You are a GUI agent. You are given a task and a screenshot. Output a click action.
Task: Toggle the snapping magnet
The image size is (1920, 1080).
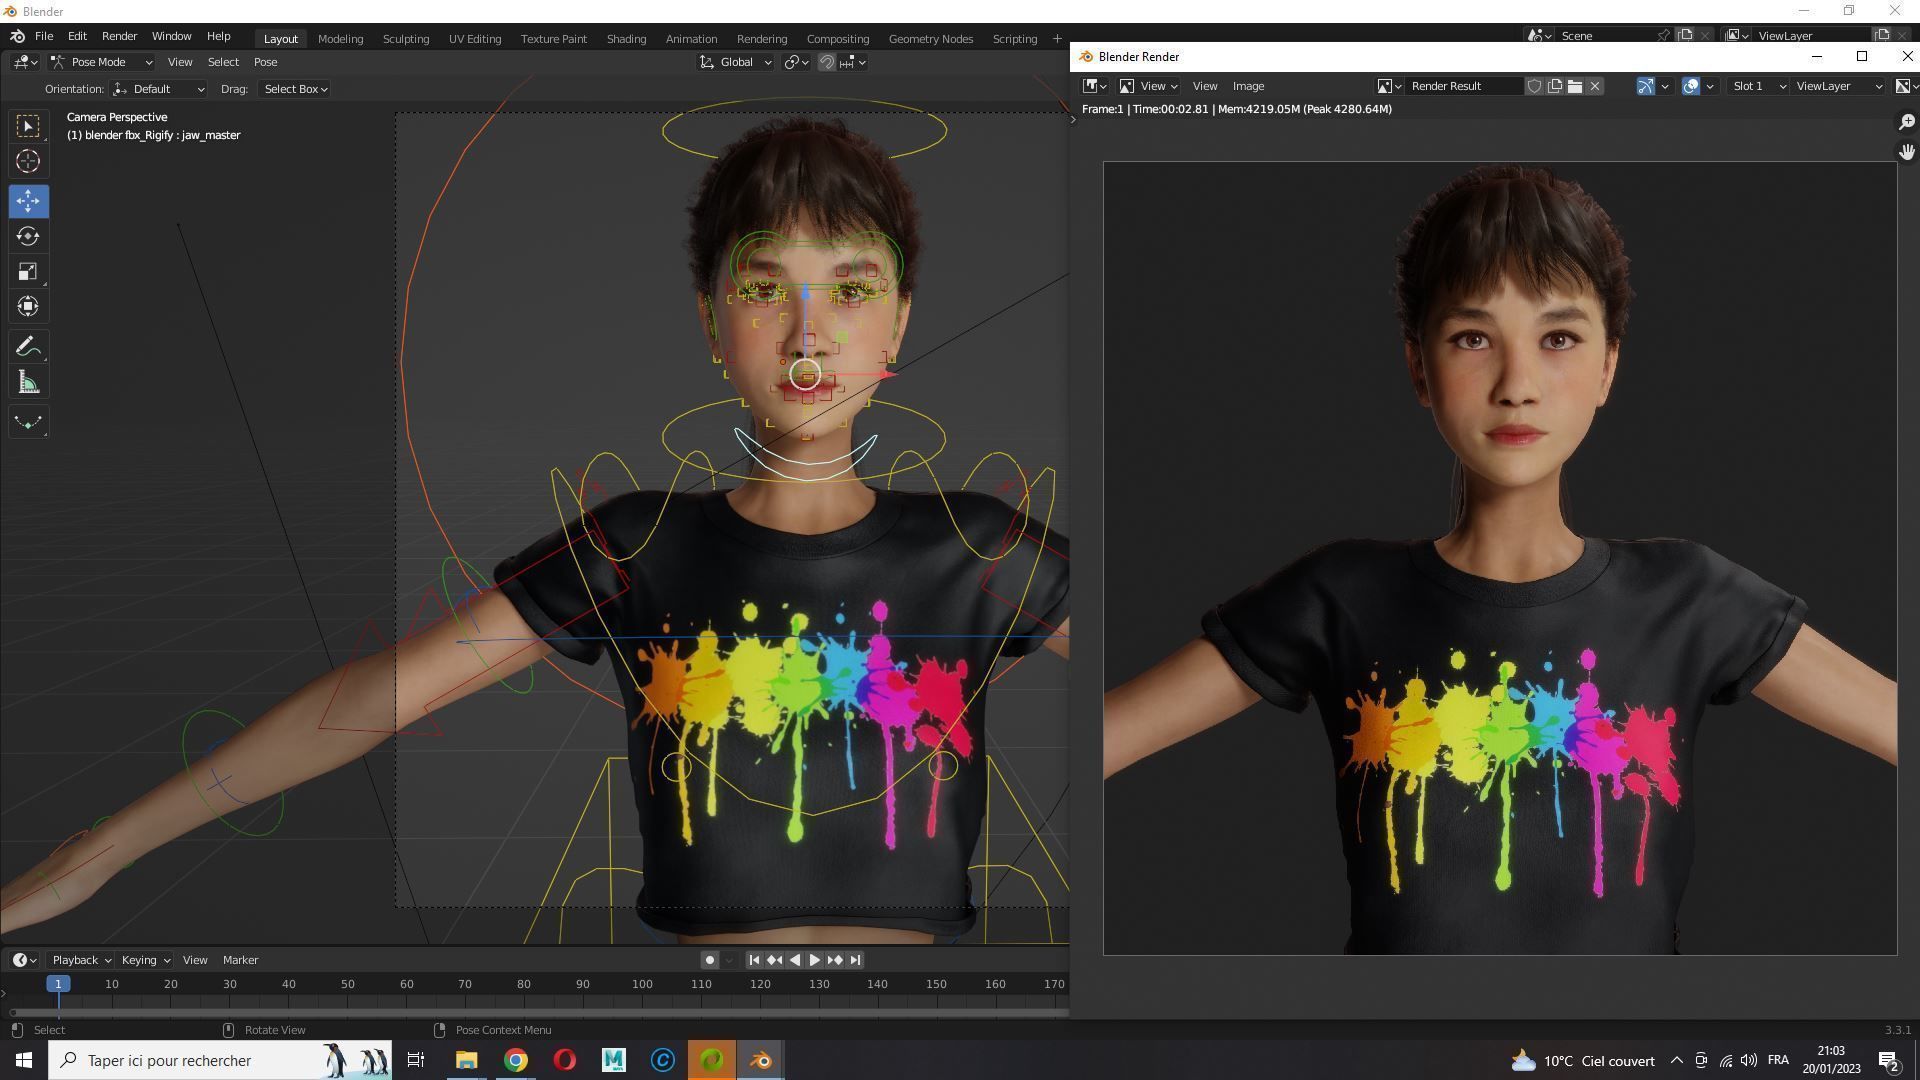point(827,62)
